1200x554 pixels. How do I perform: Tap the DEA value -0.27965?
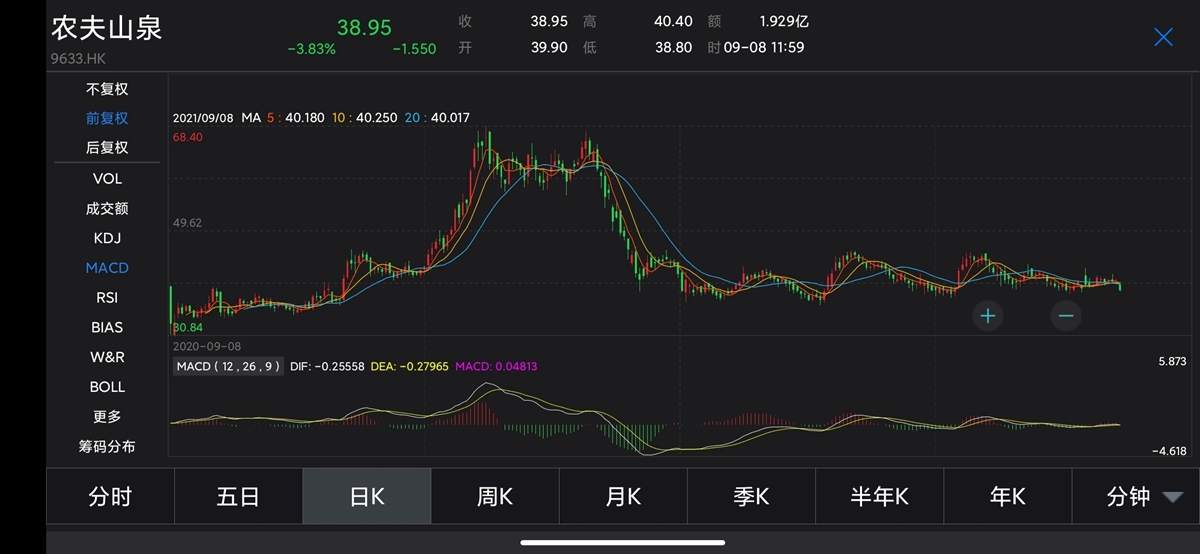[423, 366]
